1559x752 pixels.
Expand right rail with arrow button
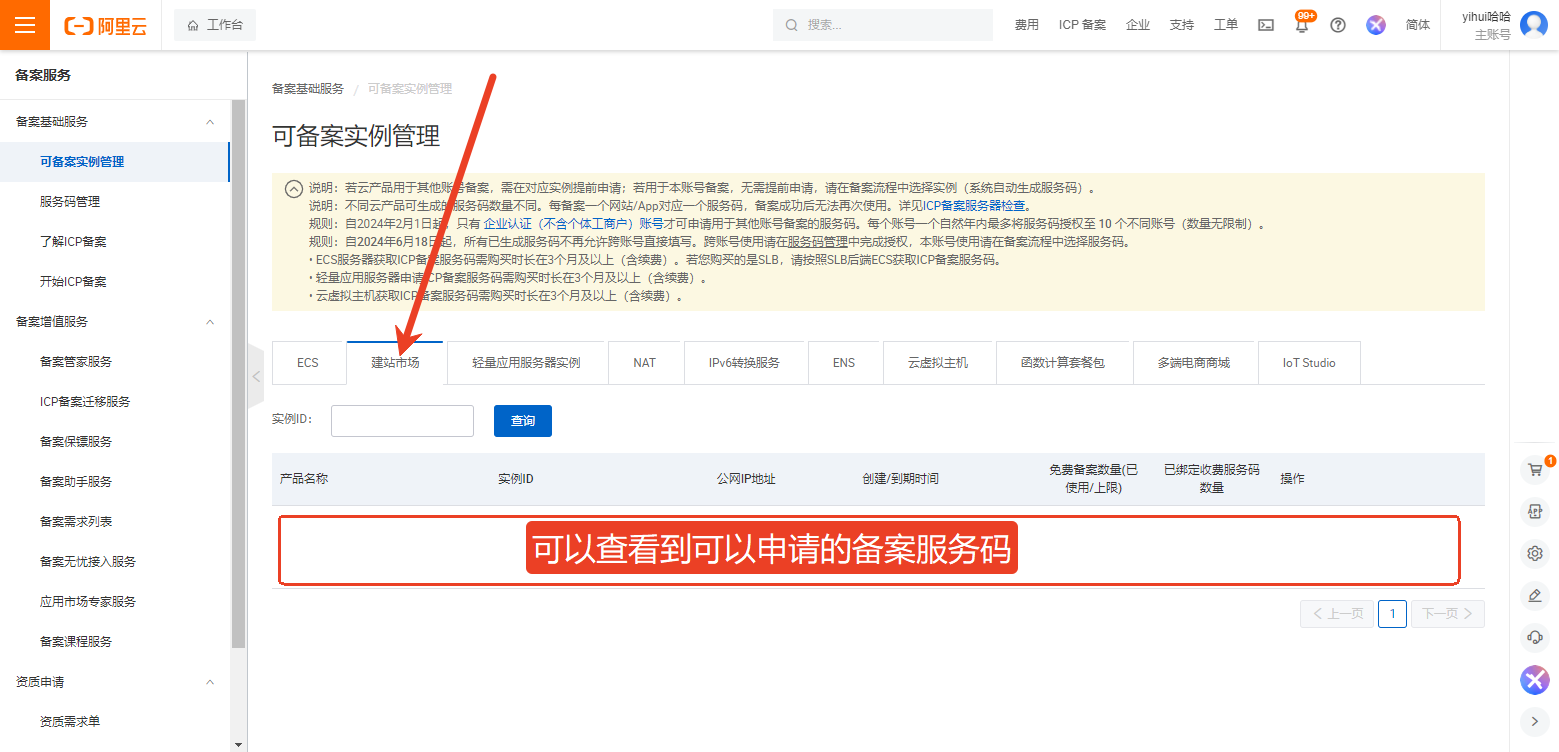pos(1534,720)
